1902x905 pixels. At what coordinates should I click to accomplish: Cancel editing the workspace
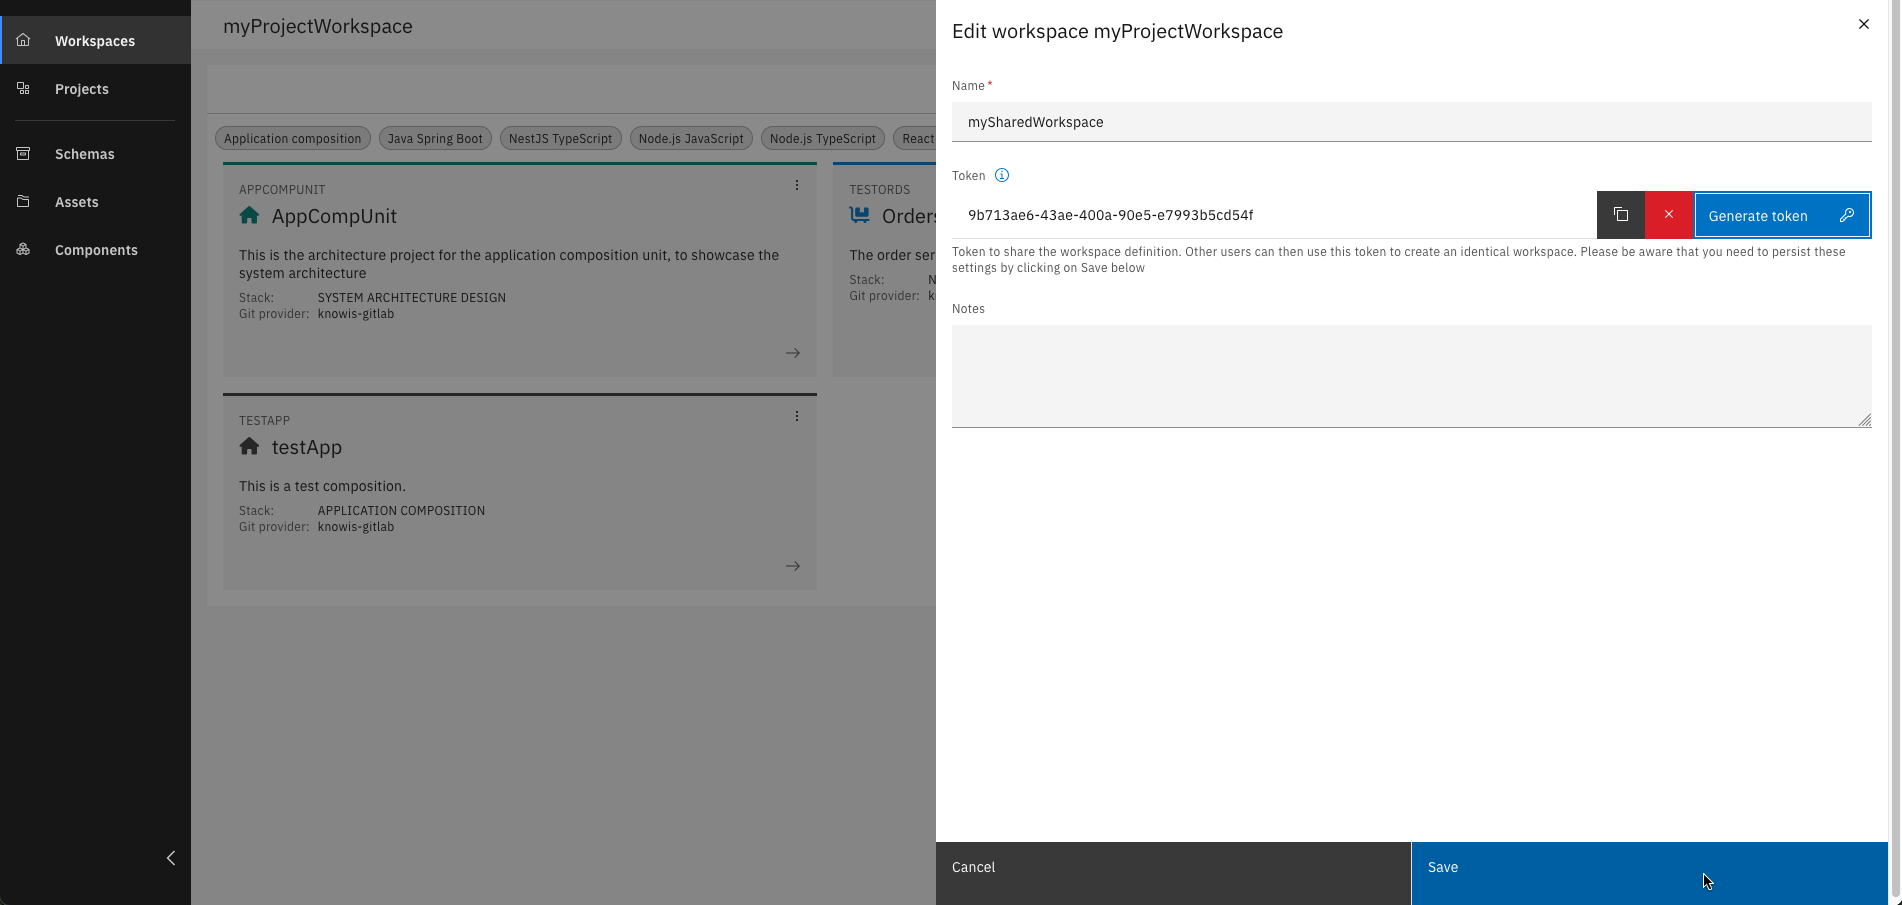[x=1172, y=868]
